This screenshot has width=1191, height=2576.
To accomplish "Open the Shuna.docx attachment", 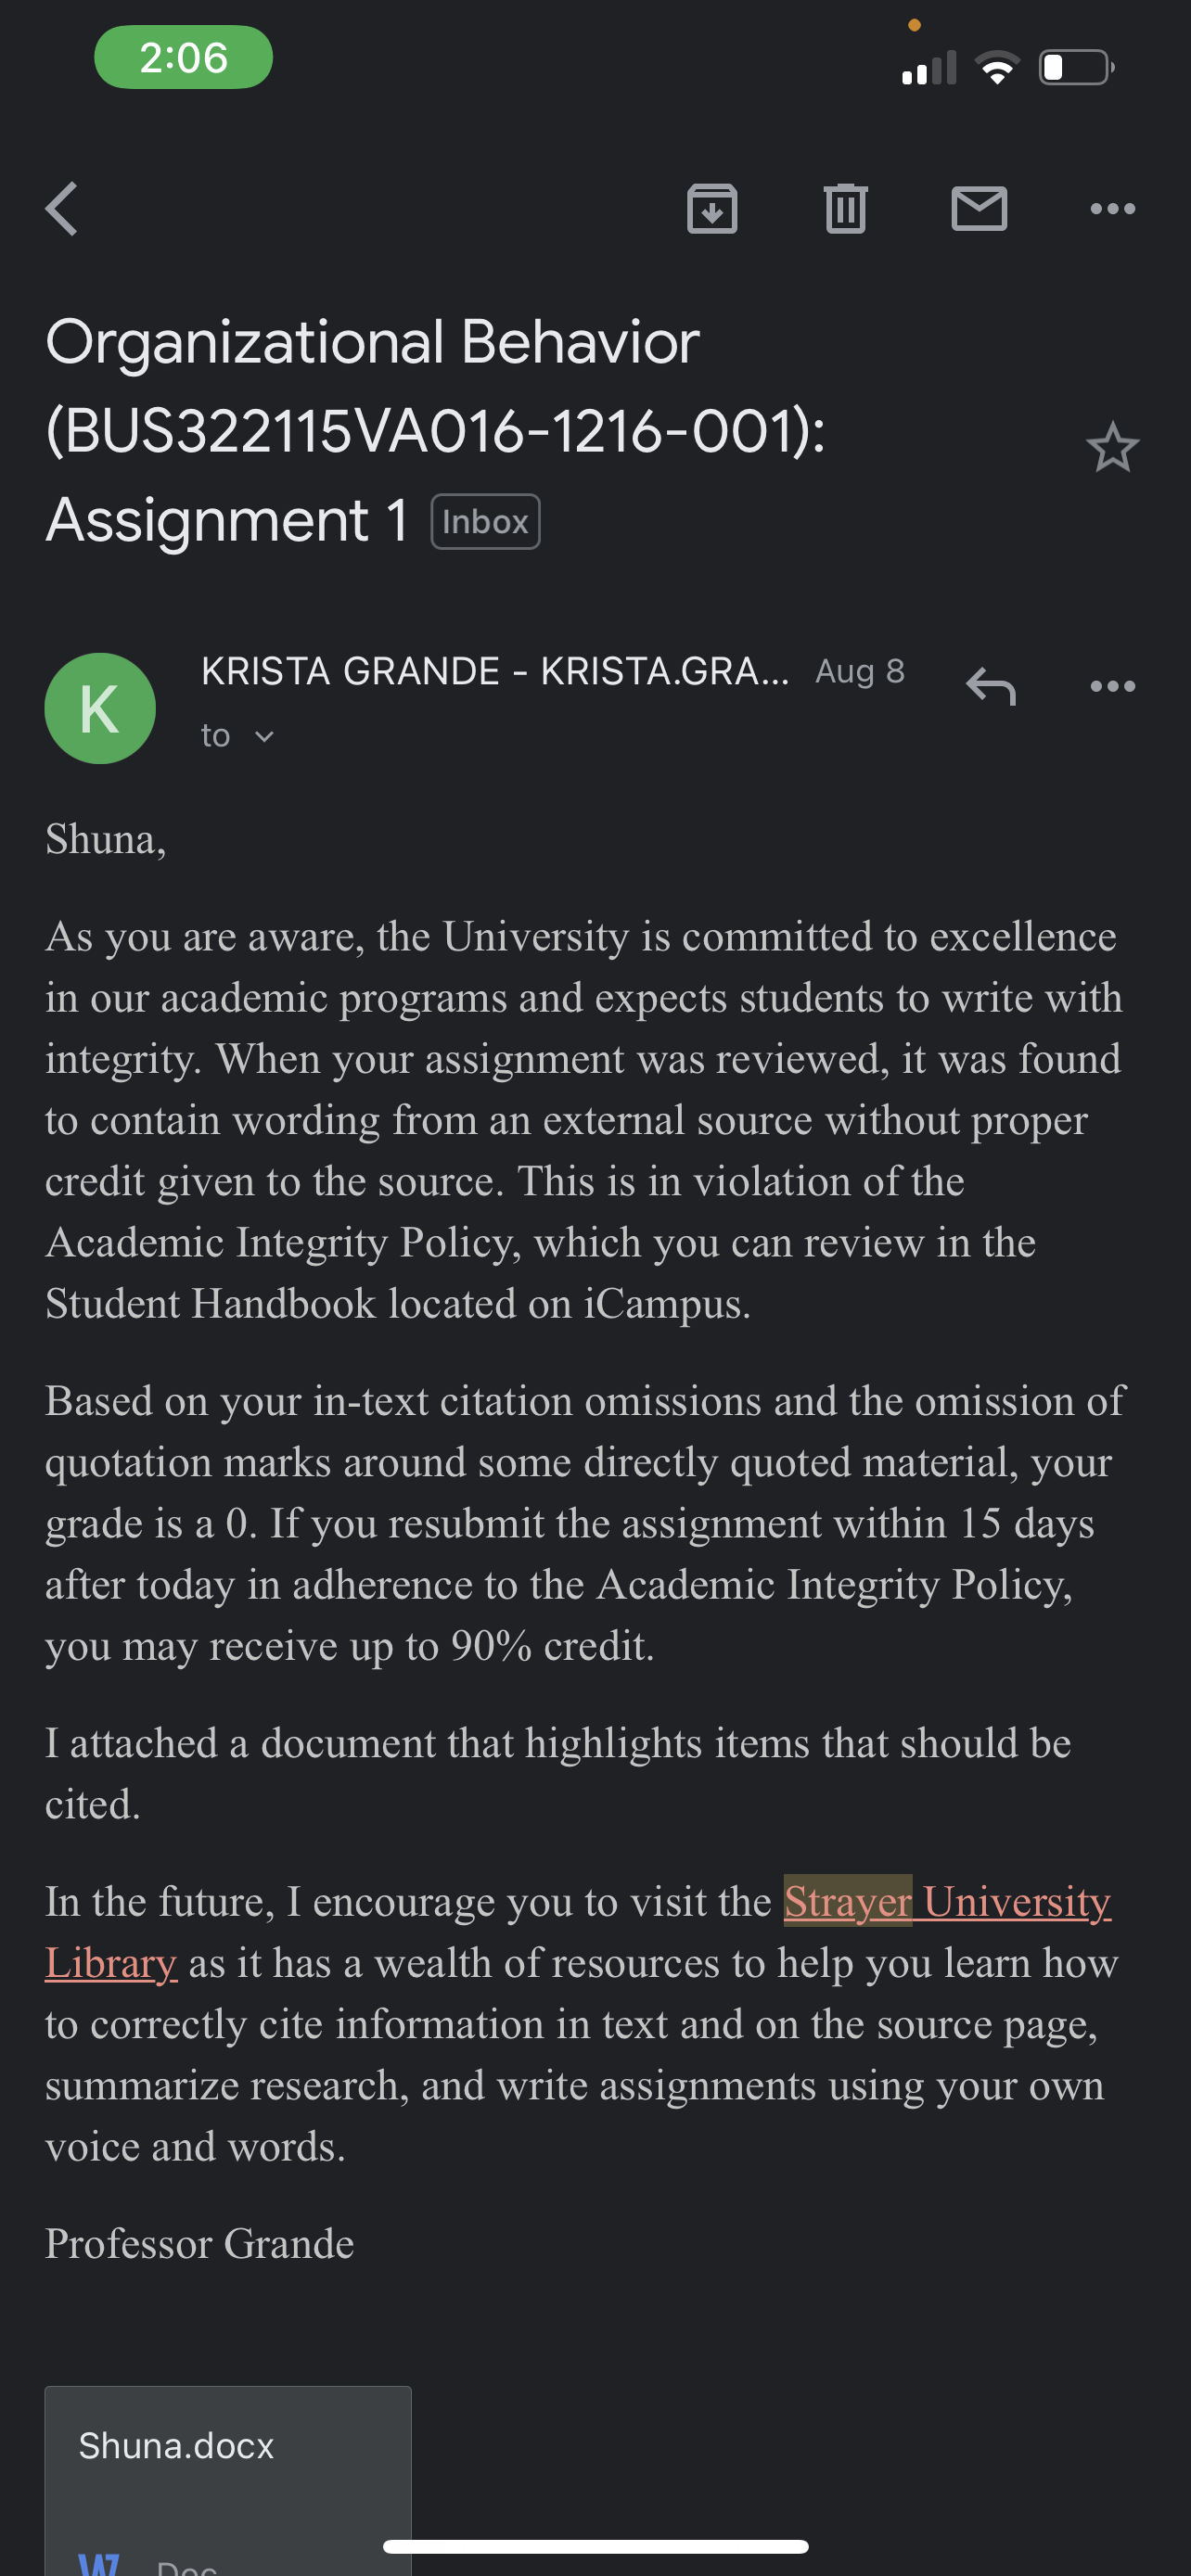I will pyautogui.click(x=228, y=2480).
